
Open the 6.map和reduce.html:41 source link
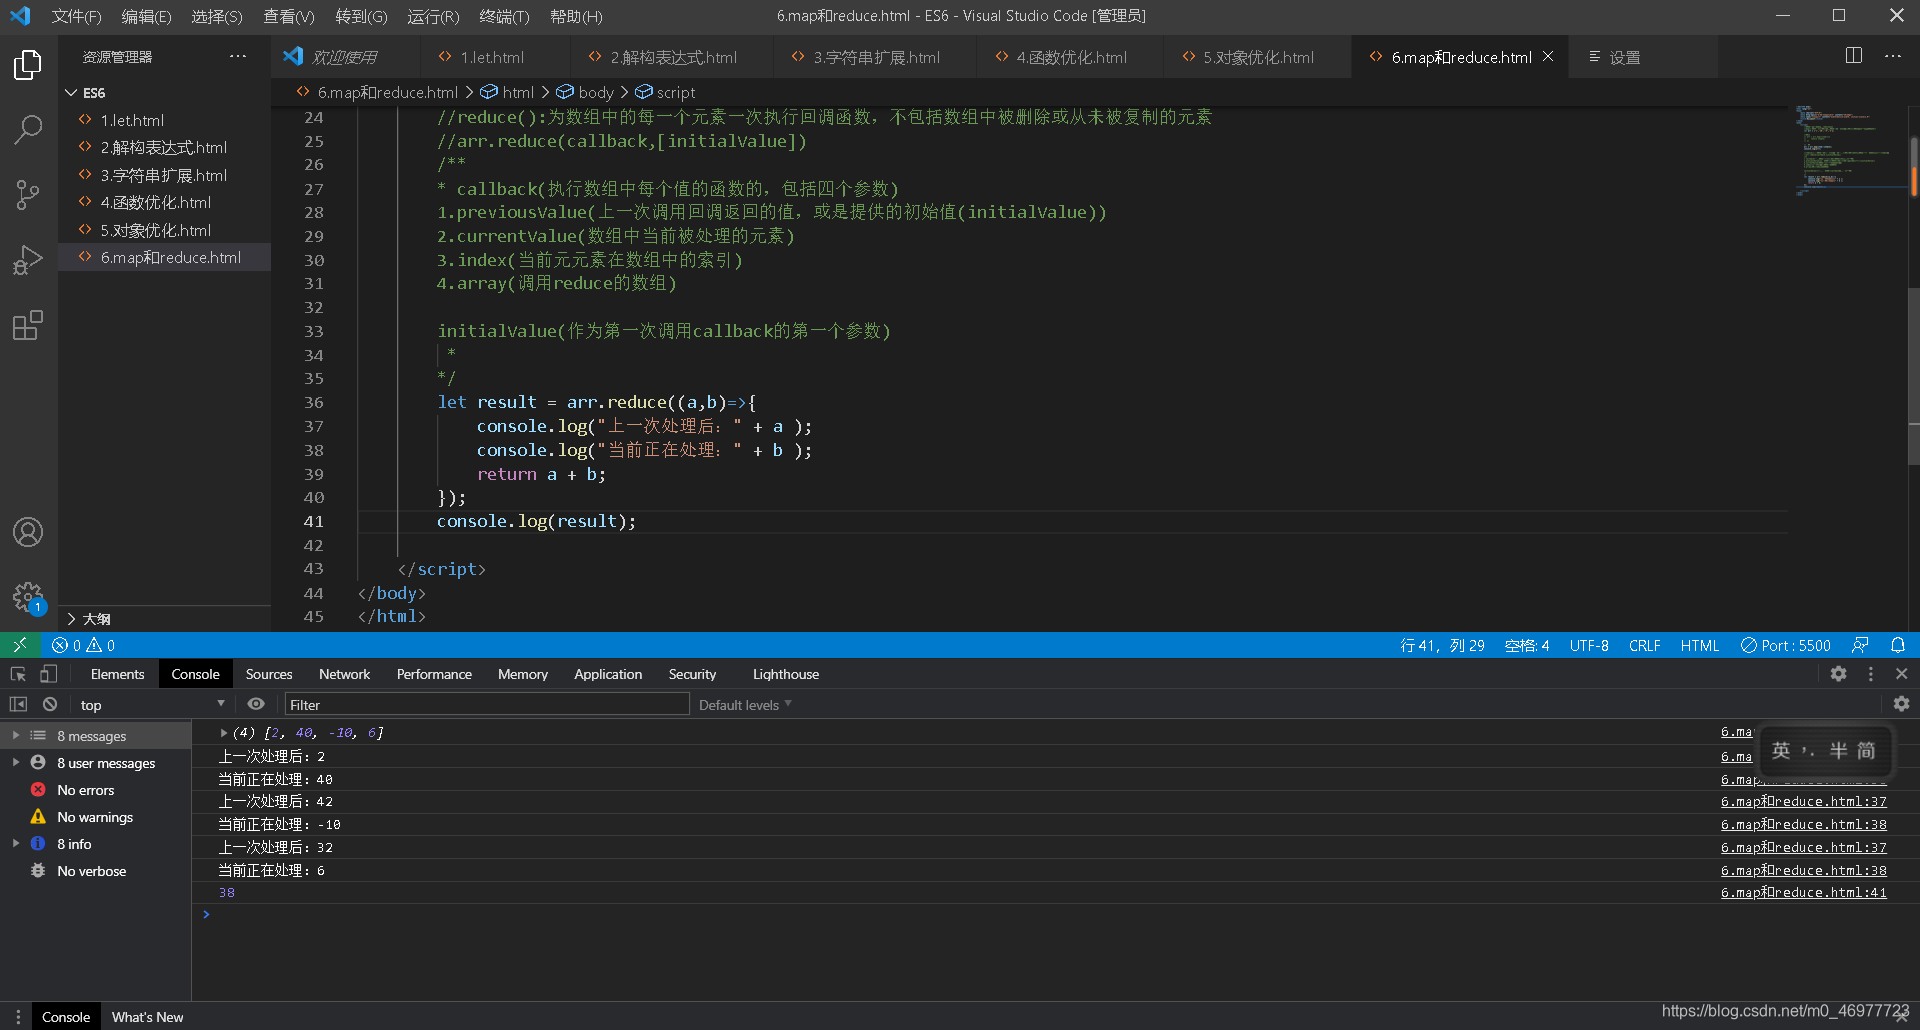click(x=1804, y=892)
